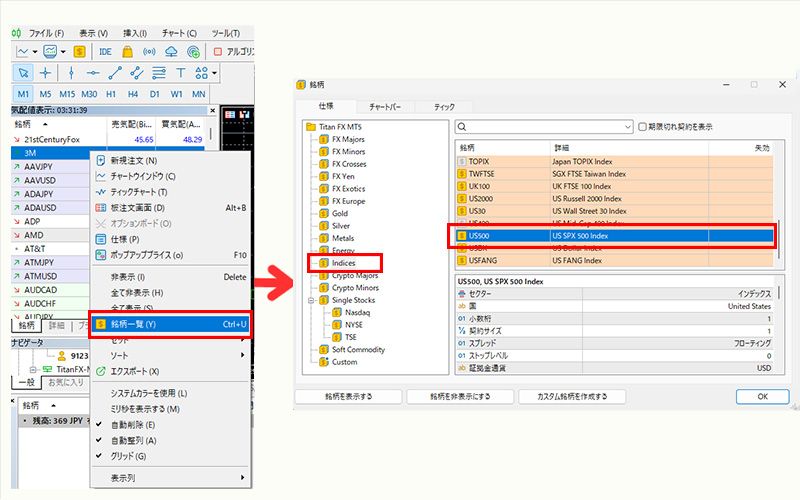The height and width of the screenshot is (500, 800).
Task: Select the cursor arrow tool
Action: tap(23, 73)
